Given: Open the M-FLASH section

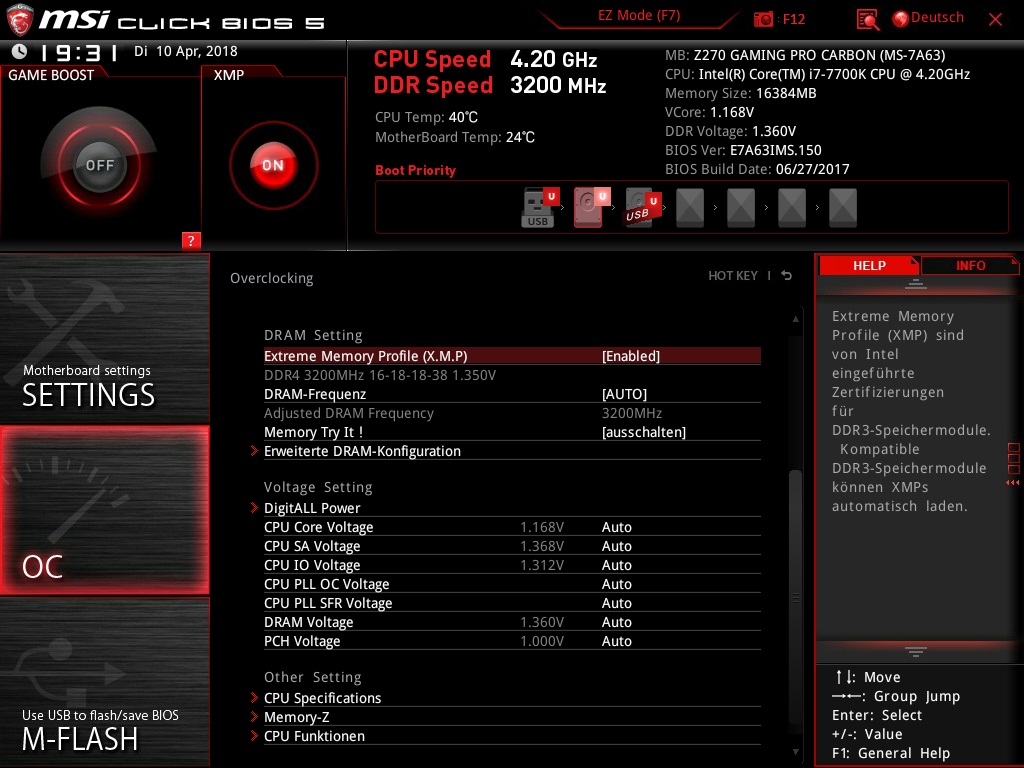Looking at the screenshot, I should pos(104,682).
